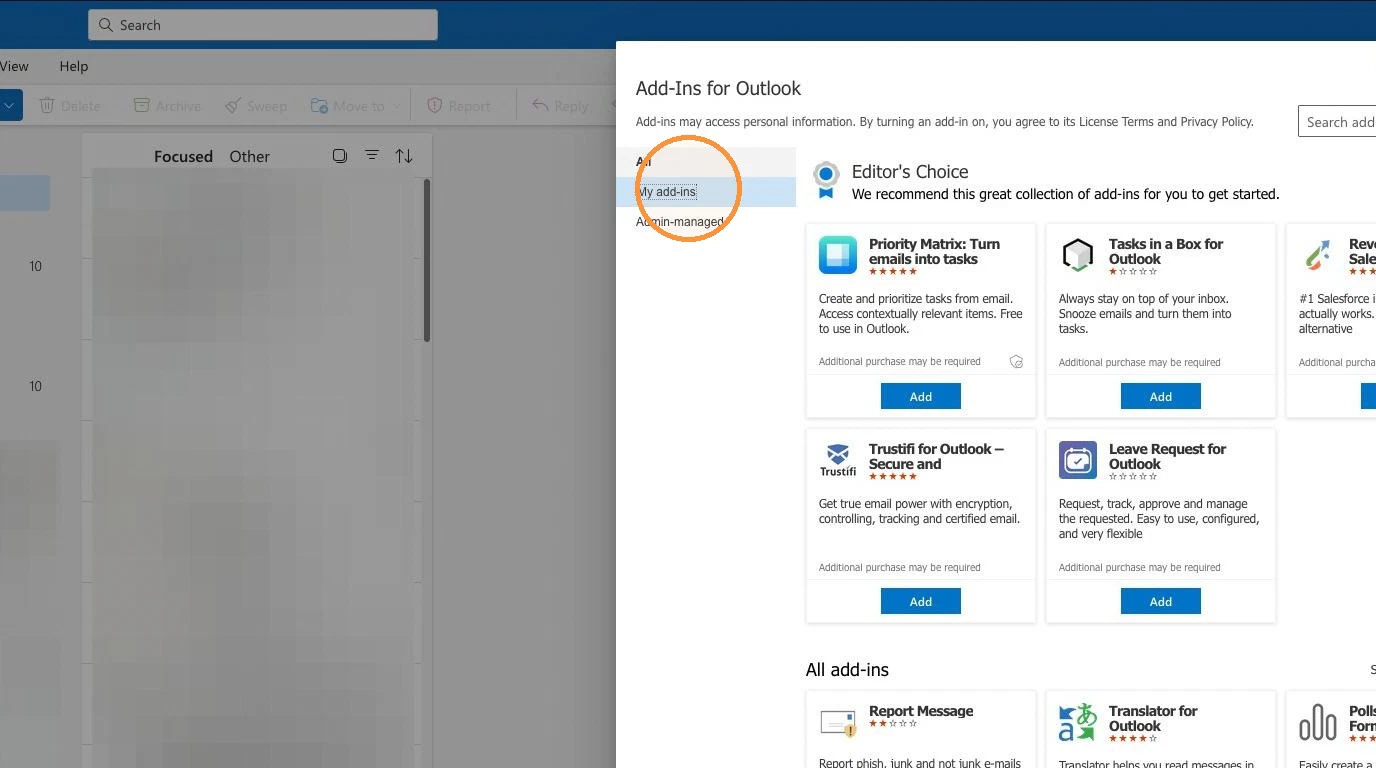Click the Delete trash icon in Outlook toolbar

click(46, 105)
